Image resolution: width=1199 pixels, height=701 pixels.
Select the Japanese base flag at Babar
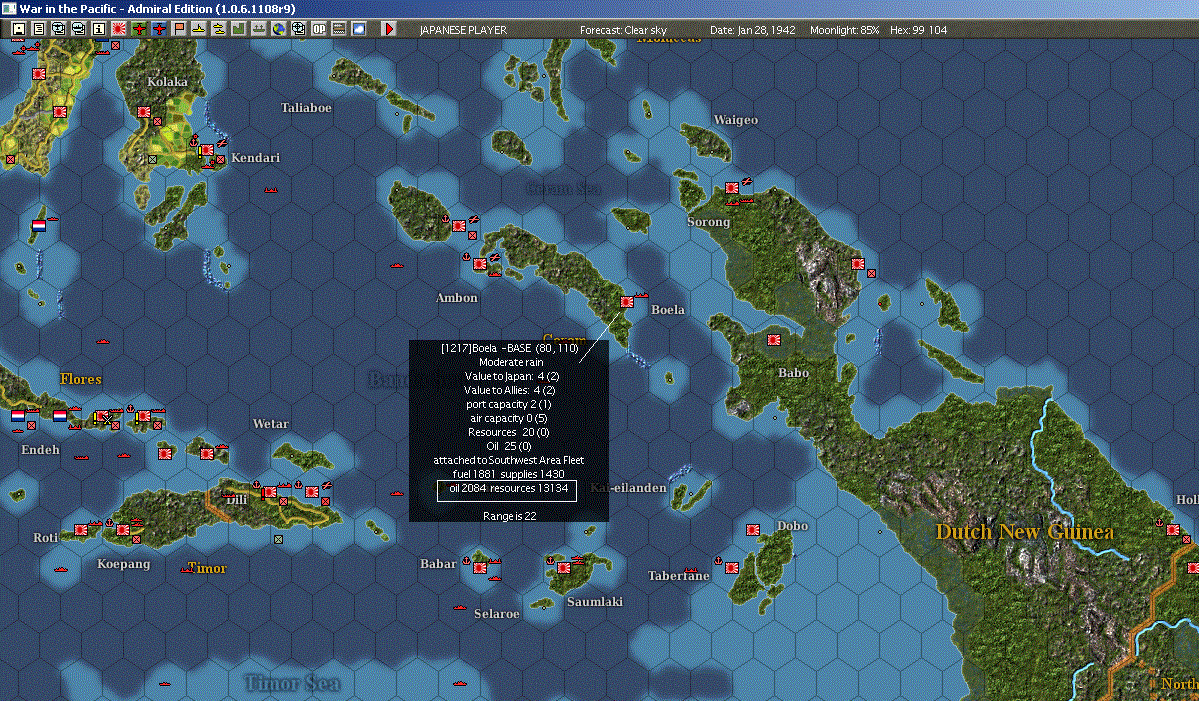tap(479, 568)
